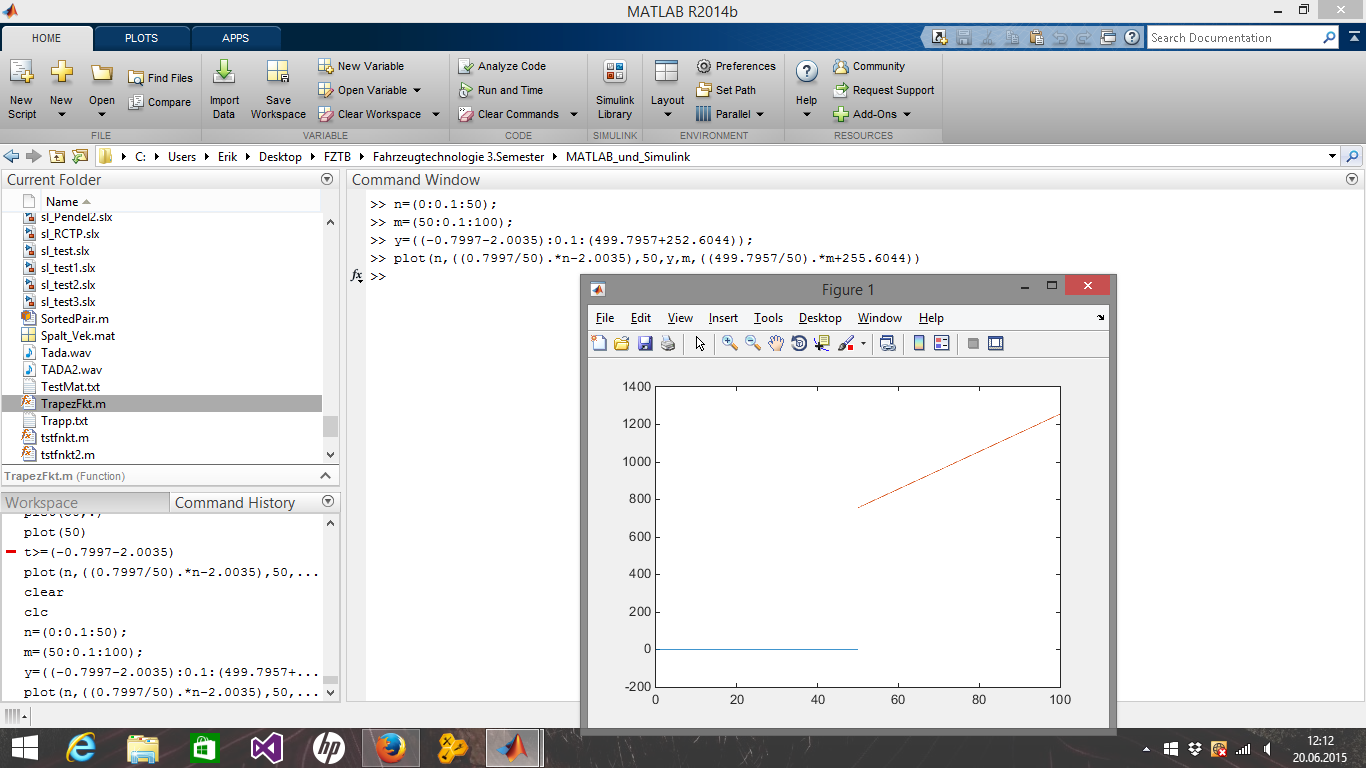Select the Data Cursor tool
The height and width of the screenshot is (768, 1366).
click(x=822, y=344)
